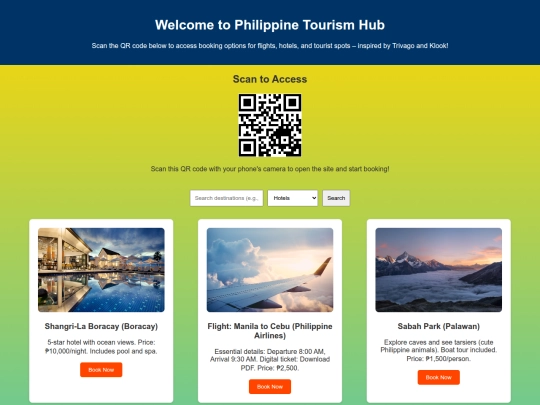Select the Sabah Park (Palawan) title

tap(438, 326)
